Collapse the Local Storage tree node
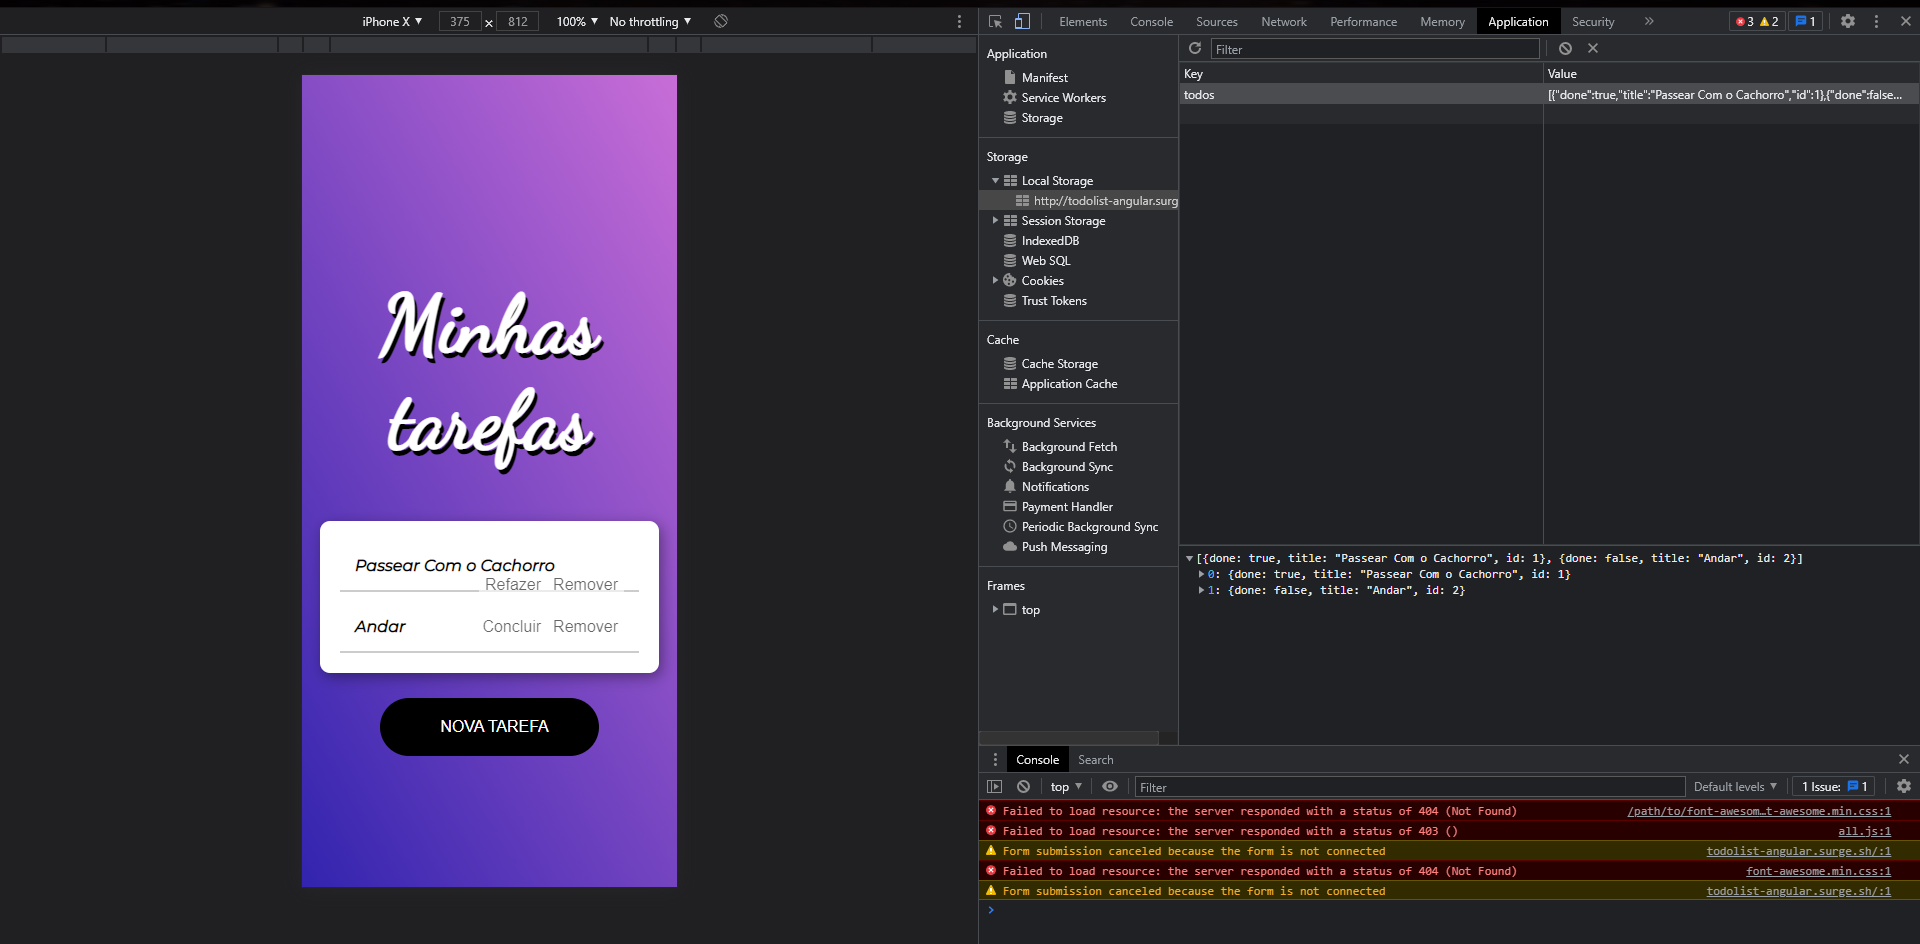Image resolution: width=1920 pixels, height=944 pixels. (x=995, y=181)
